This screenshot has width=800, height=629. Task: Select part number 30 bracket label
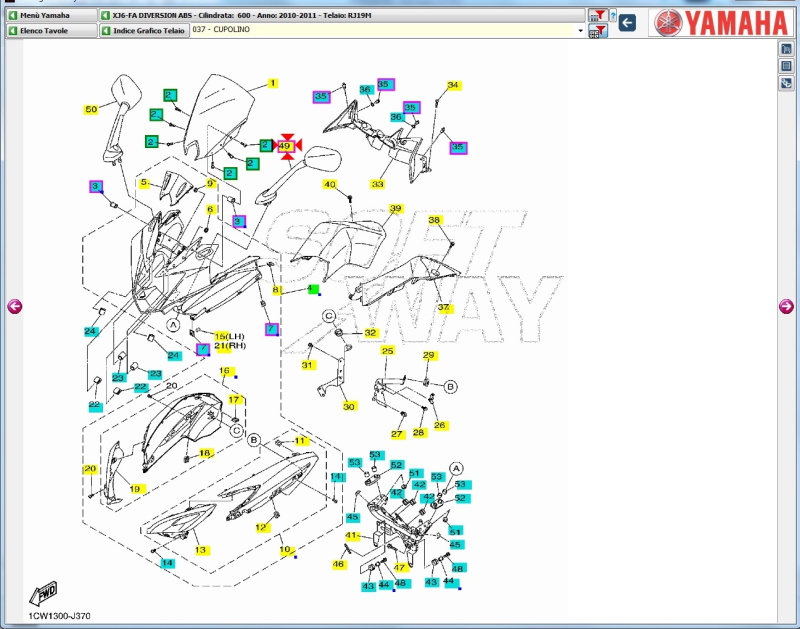coord(348,406)
